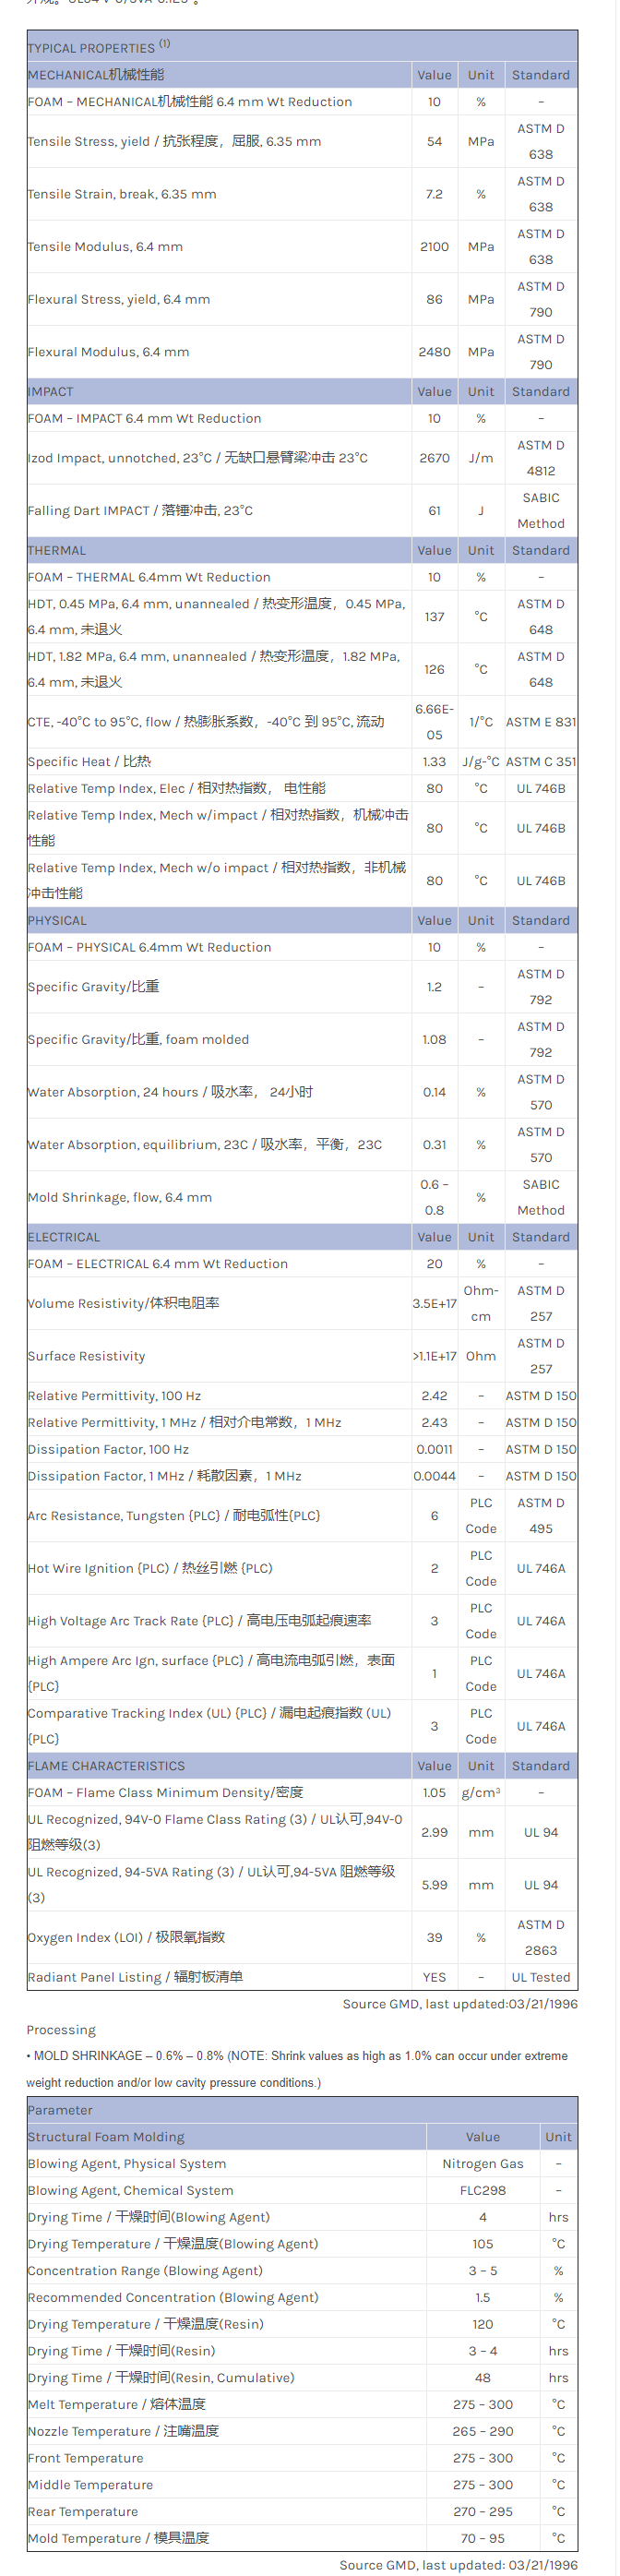
Task: Click the Radiant Panel Listing YES value
Action: tap(434, 1978)
